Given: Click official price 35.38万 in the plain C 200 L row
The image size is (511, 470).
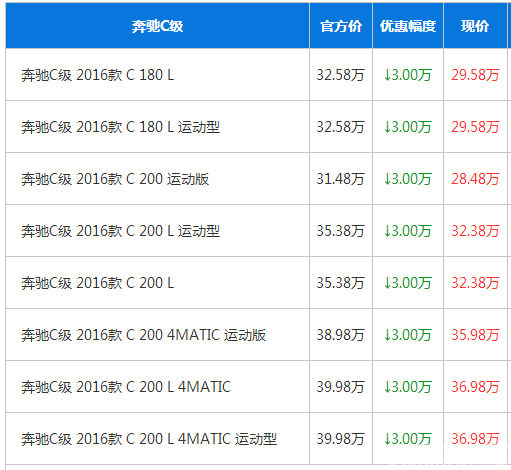Looking at the screenshot, I should (340, 283).
